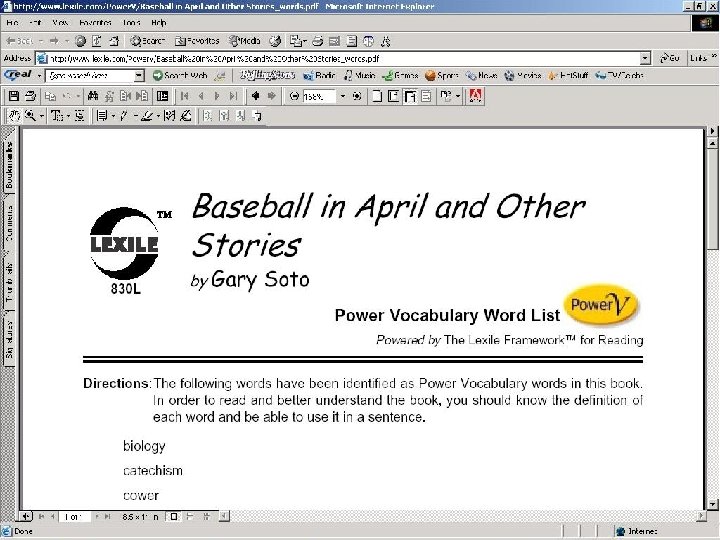The width and height of the screenshot is (720, 540).
Task: Click the Go button beside address bar
Action: (669, 58)
